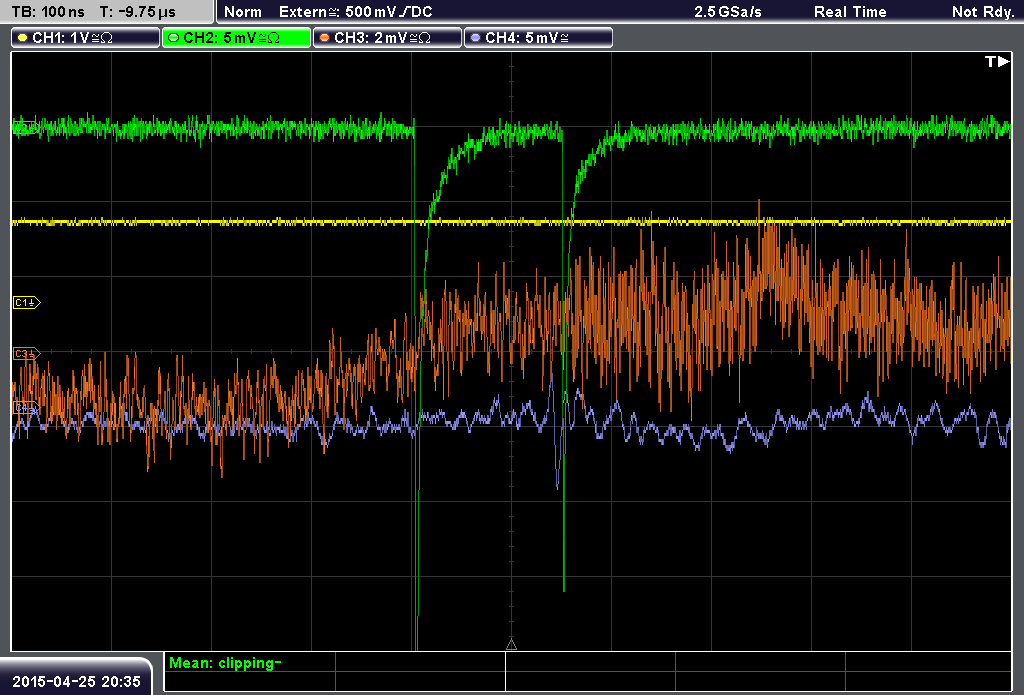Image resolution: width=1024 pixels, height=695 pixels.
Task: Click the Mean: clipping measurement result
Action: point(225,663)
